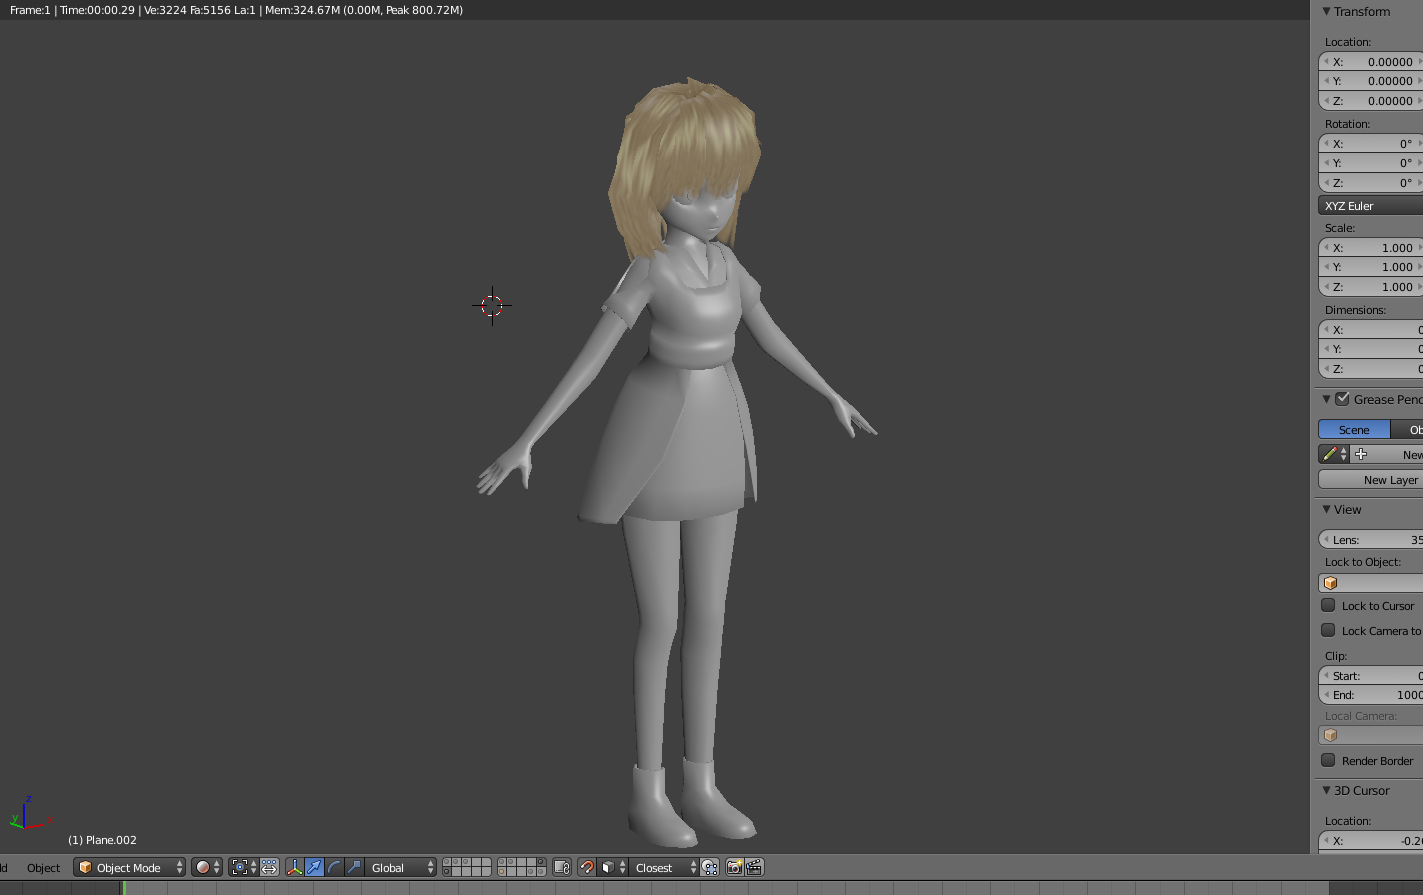The width and height of the screenshot is (1423, 895).
Task: Open the Global orientation dropdown
Action: pyautogui.click(x=401, y=867)
